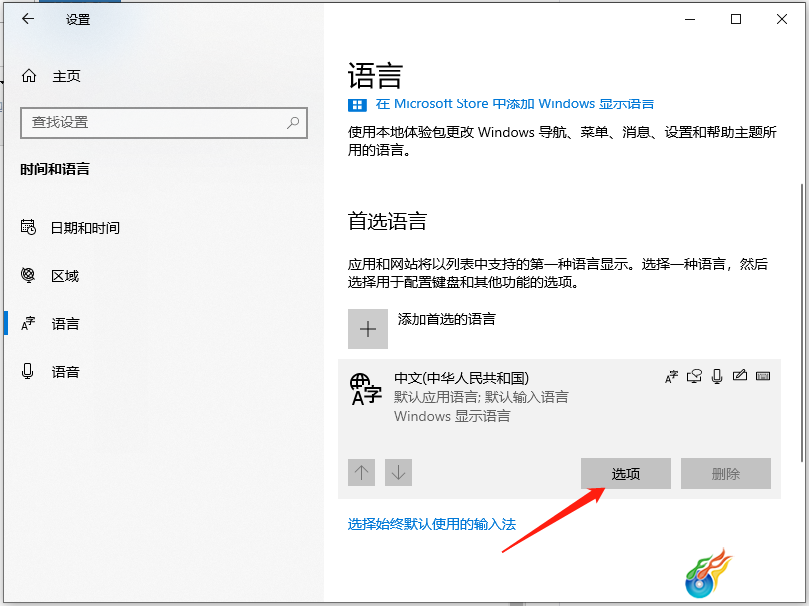This screenshot has width=809, height=606.
Task: Click the globe region icon
Action: [28, 275]
